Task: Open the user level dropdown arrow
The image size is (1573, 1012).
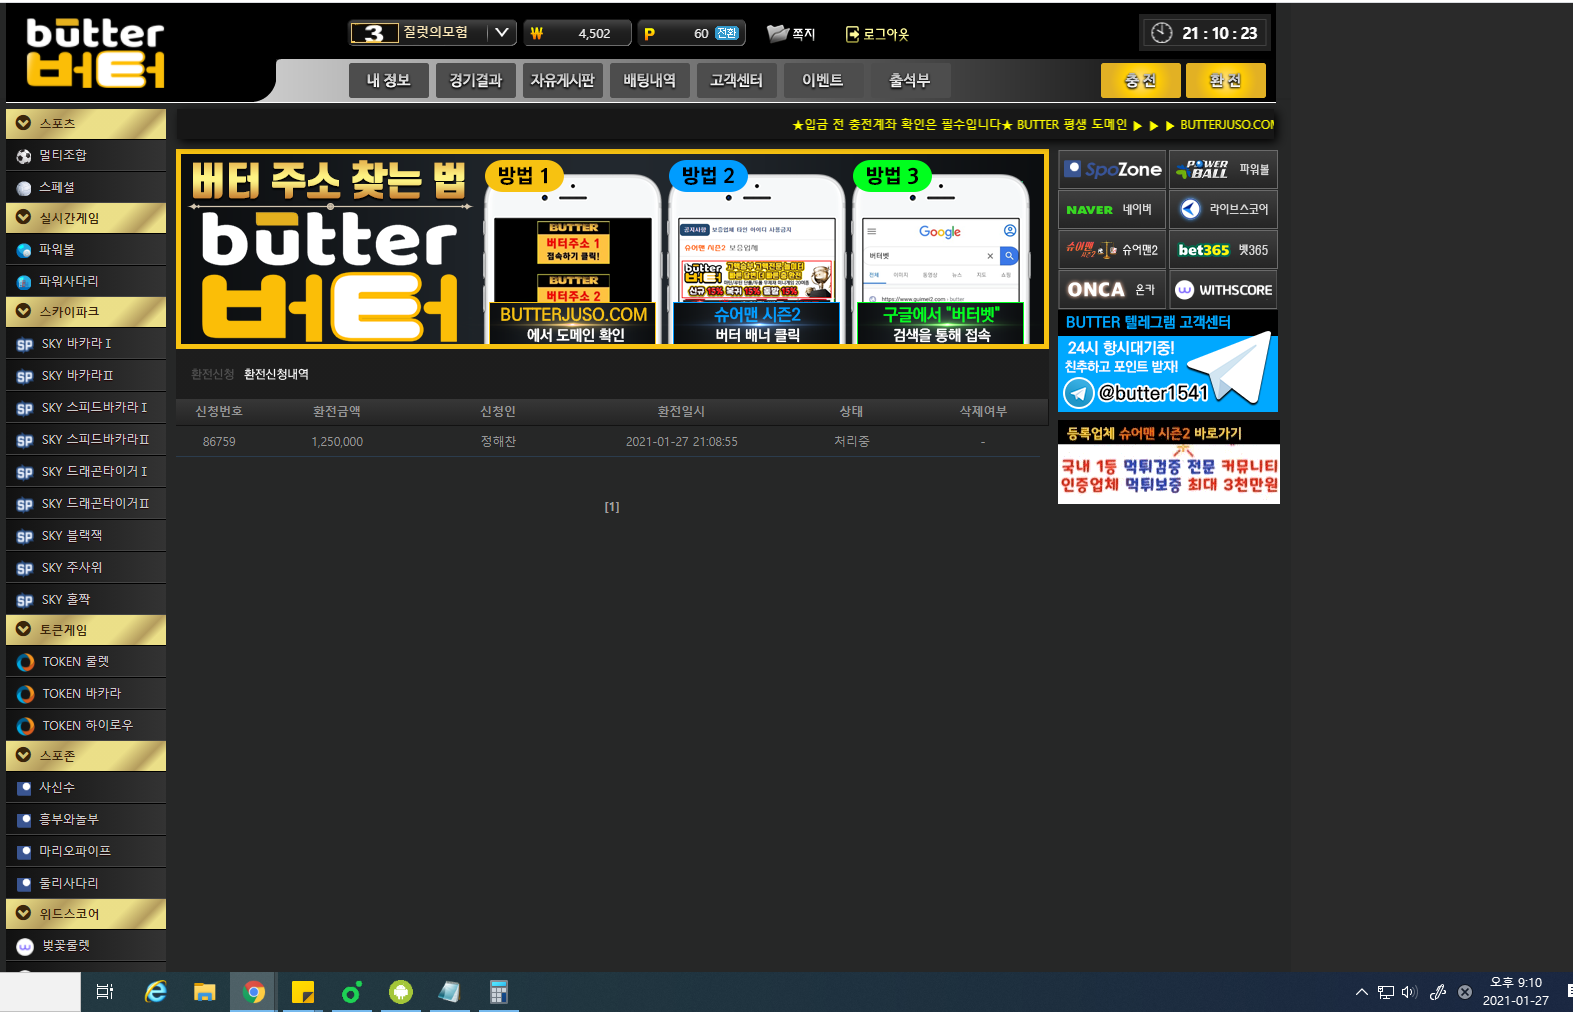Action: tap(502, 33)
